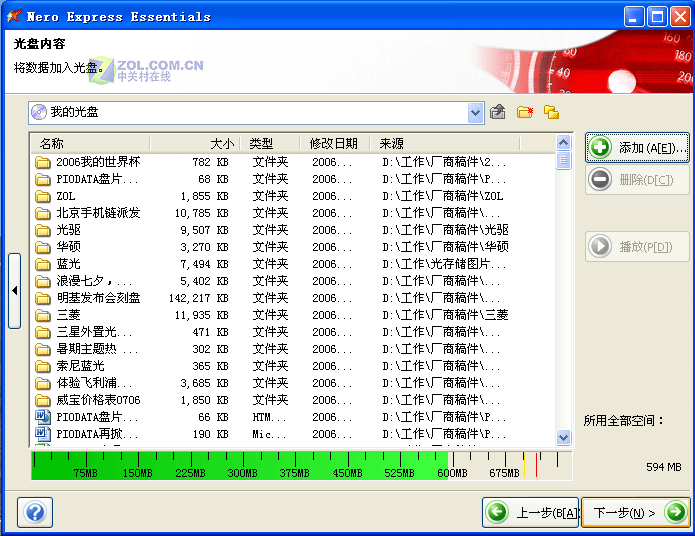The image size is (695, 536).
Task: Select the 华硕 folder icon
Action: [43, 247]
